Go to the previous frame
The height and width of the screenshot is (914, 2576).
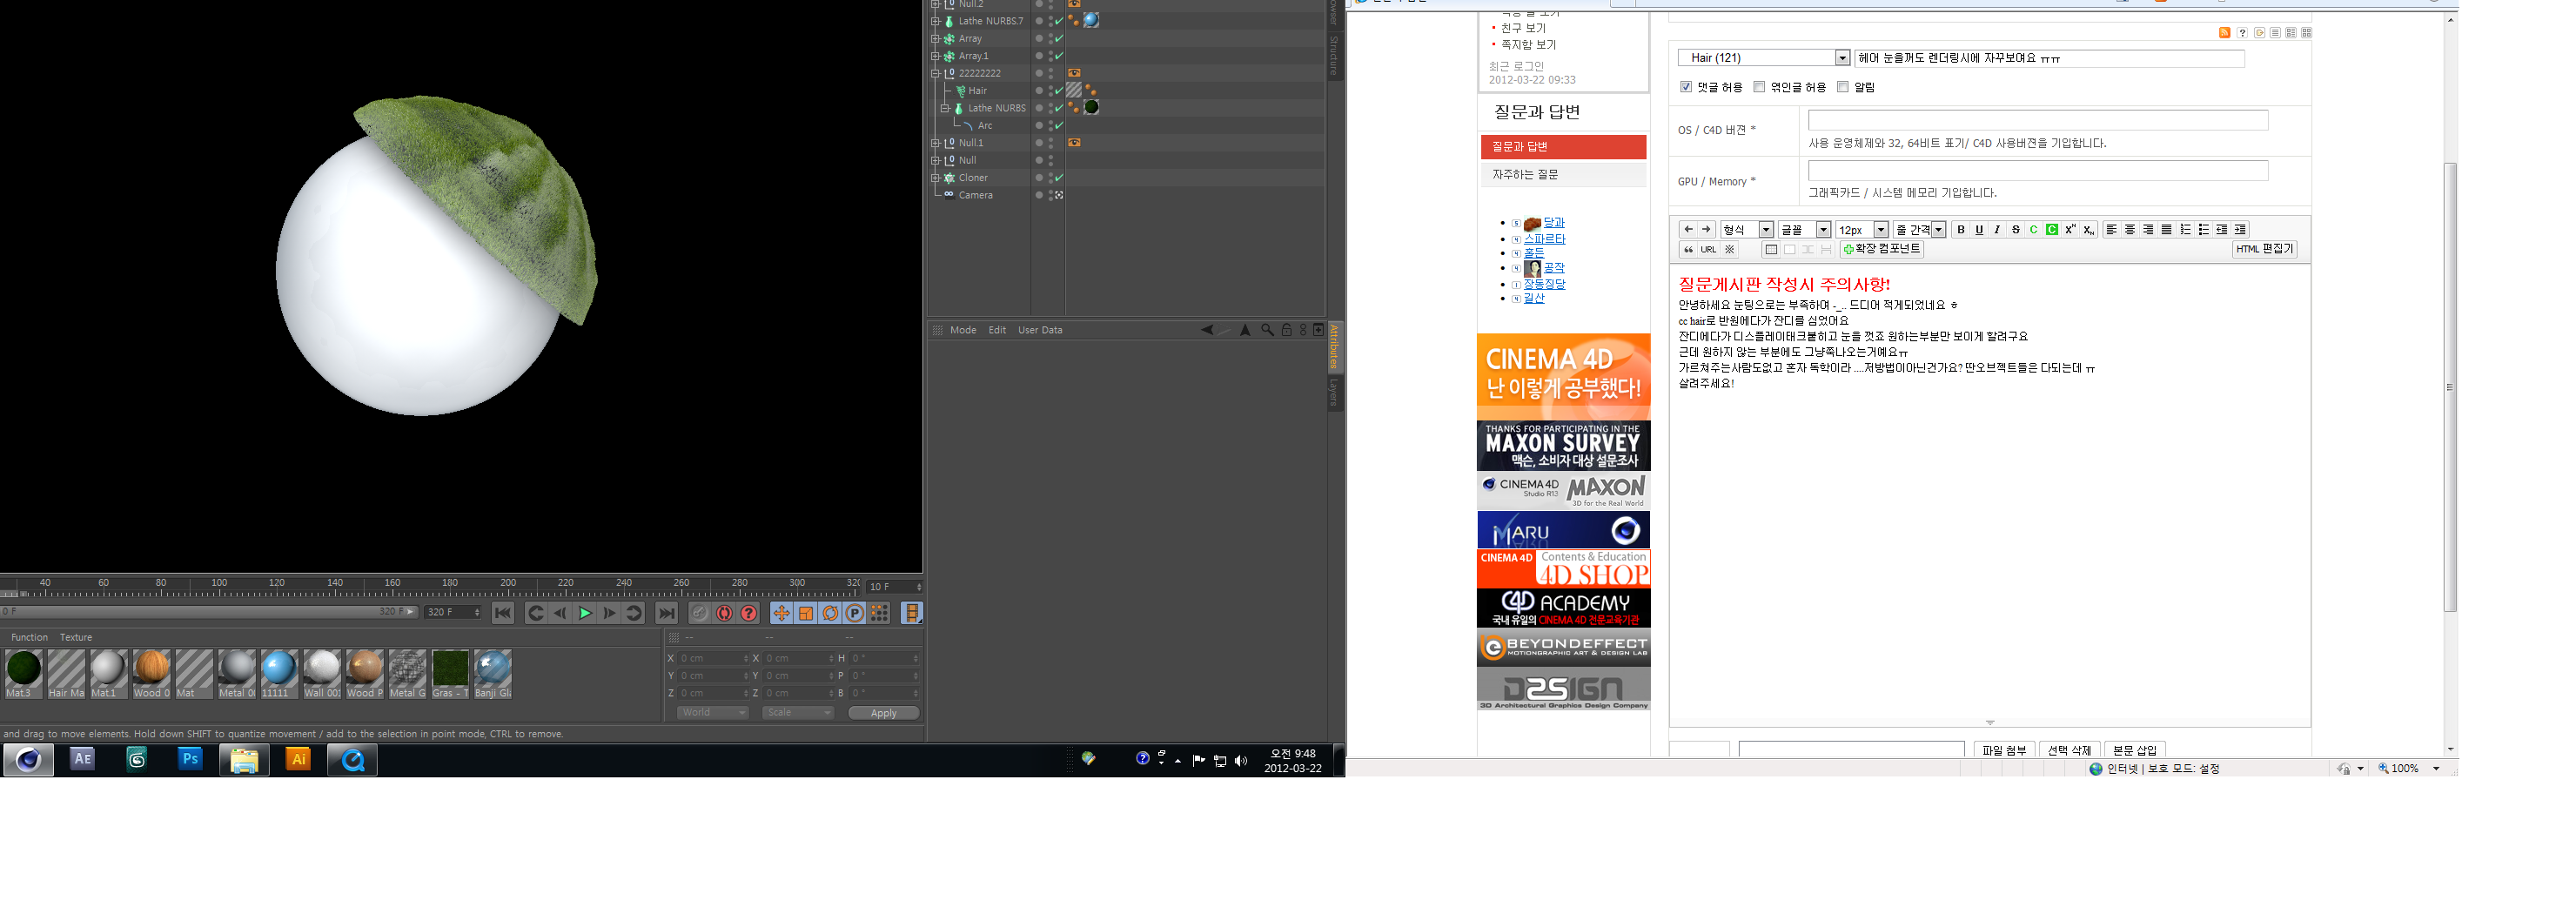coord(560,613)
